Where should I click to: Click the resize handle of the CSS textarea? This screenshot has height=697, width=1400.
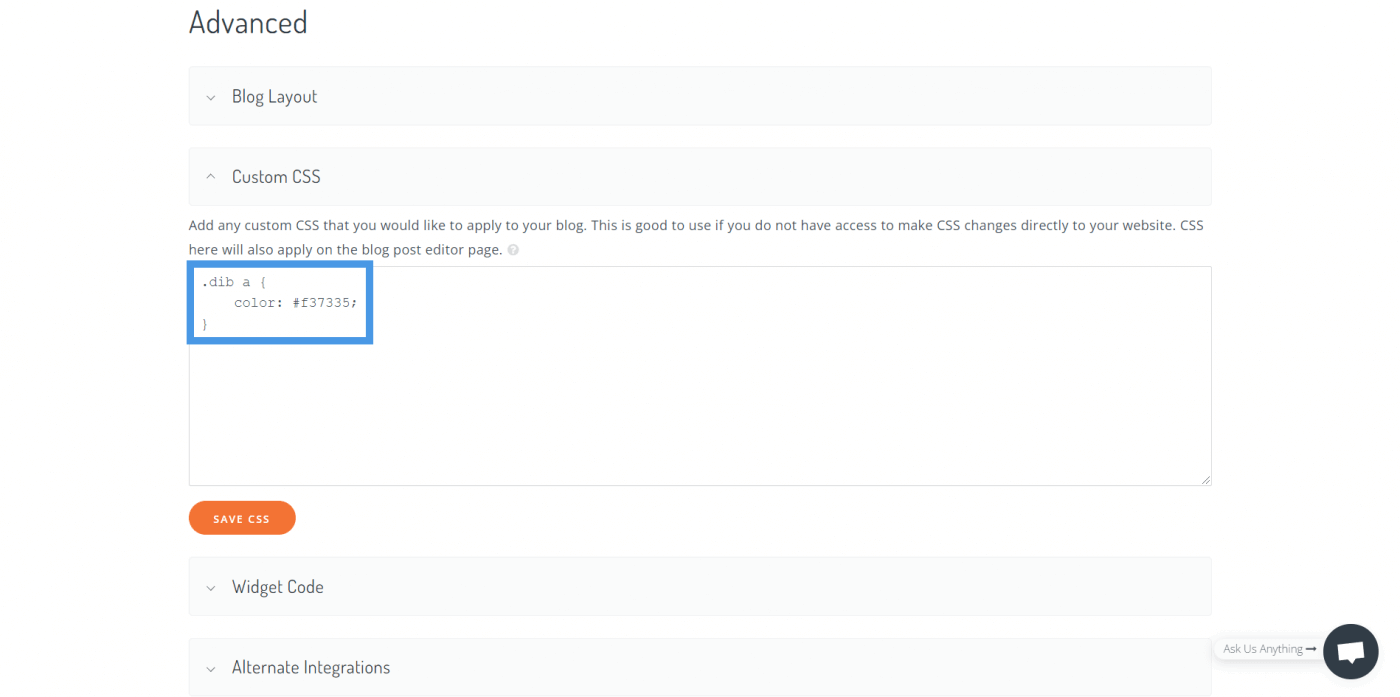[1205, 480]
